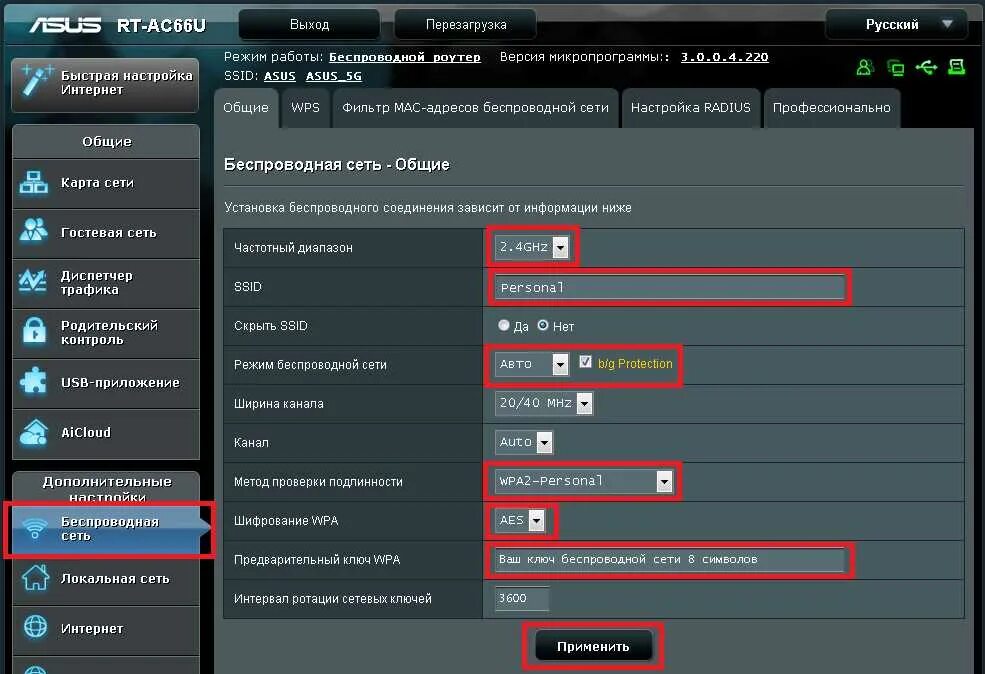Click the ASUS SSID link
Viewport: 985px width, 674px height.
pyautogui.click(x=280, y=76)
